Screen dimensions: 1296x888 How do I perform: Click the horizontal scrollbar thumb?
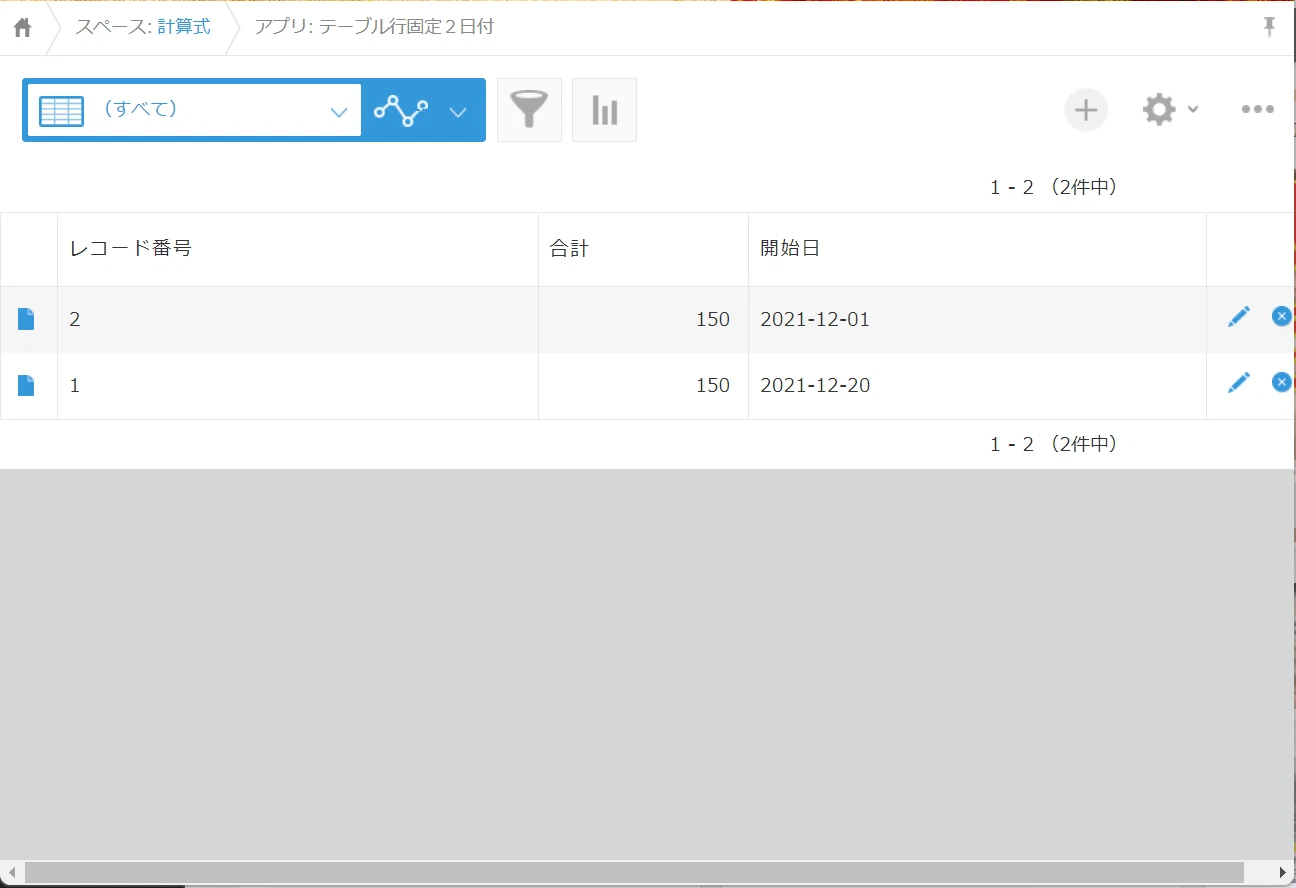634,872
